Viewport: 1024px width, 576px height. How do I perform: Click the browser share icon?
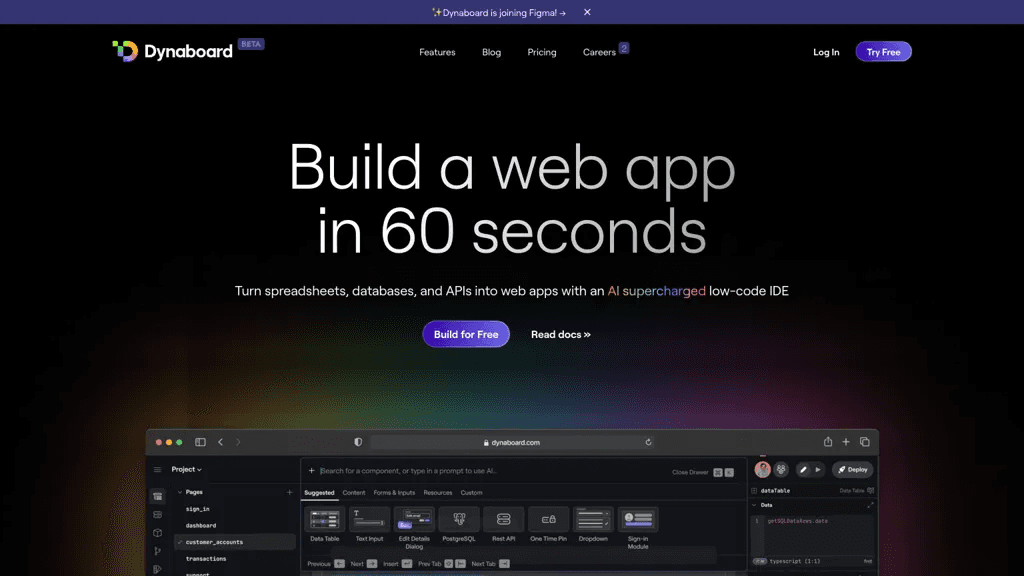[x=827, y=442]
